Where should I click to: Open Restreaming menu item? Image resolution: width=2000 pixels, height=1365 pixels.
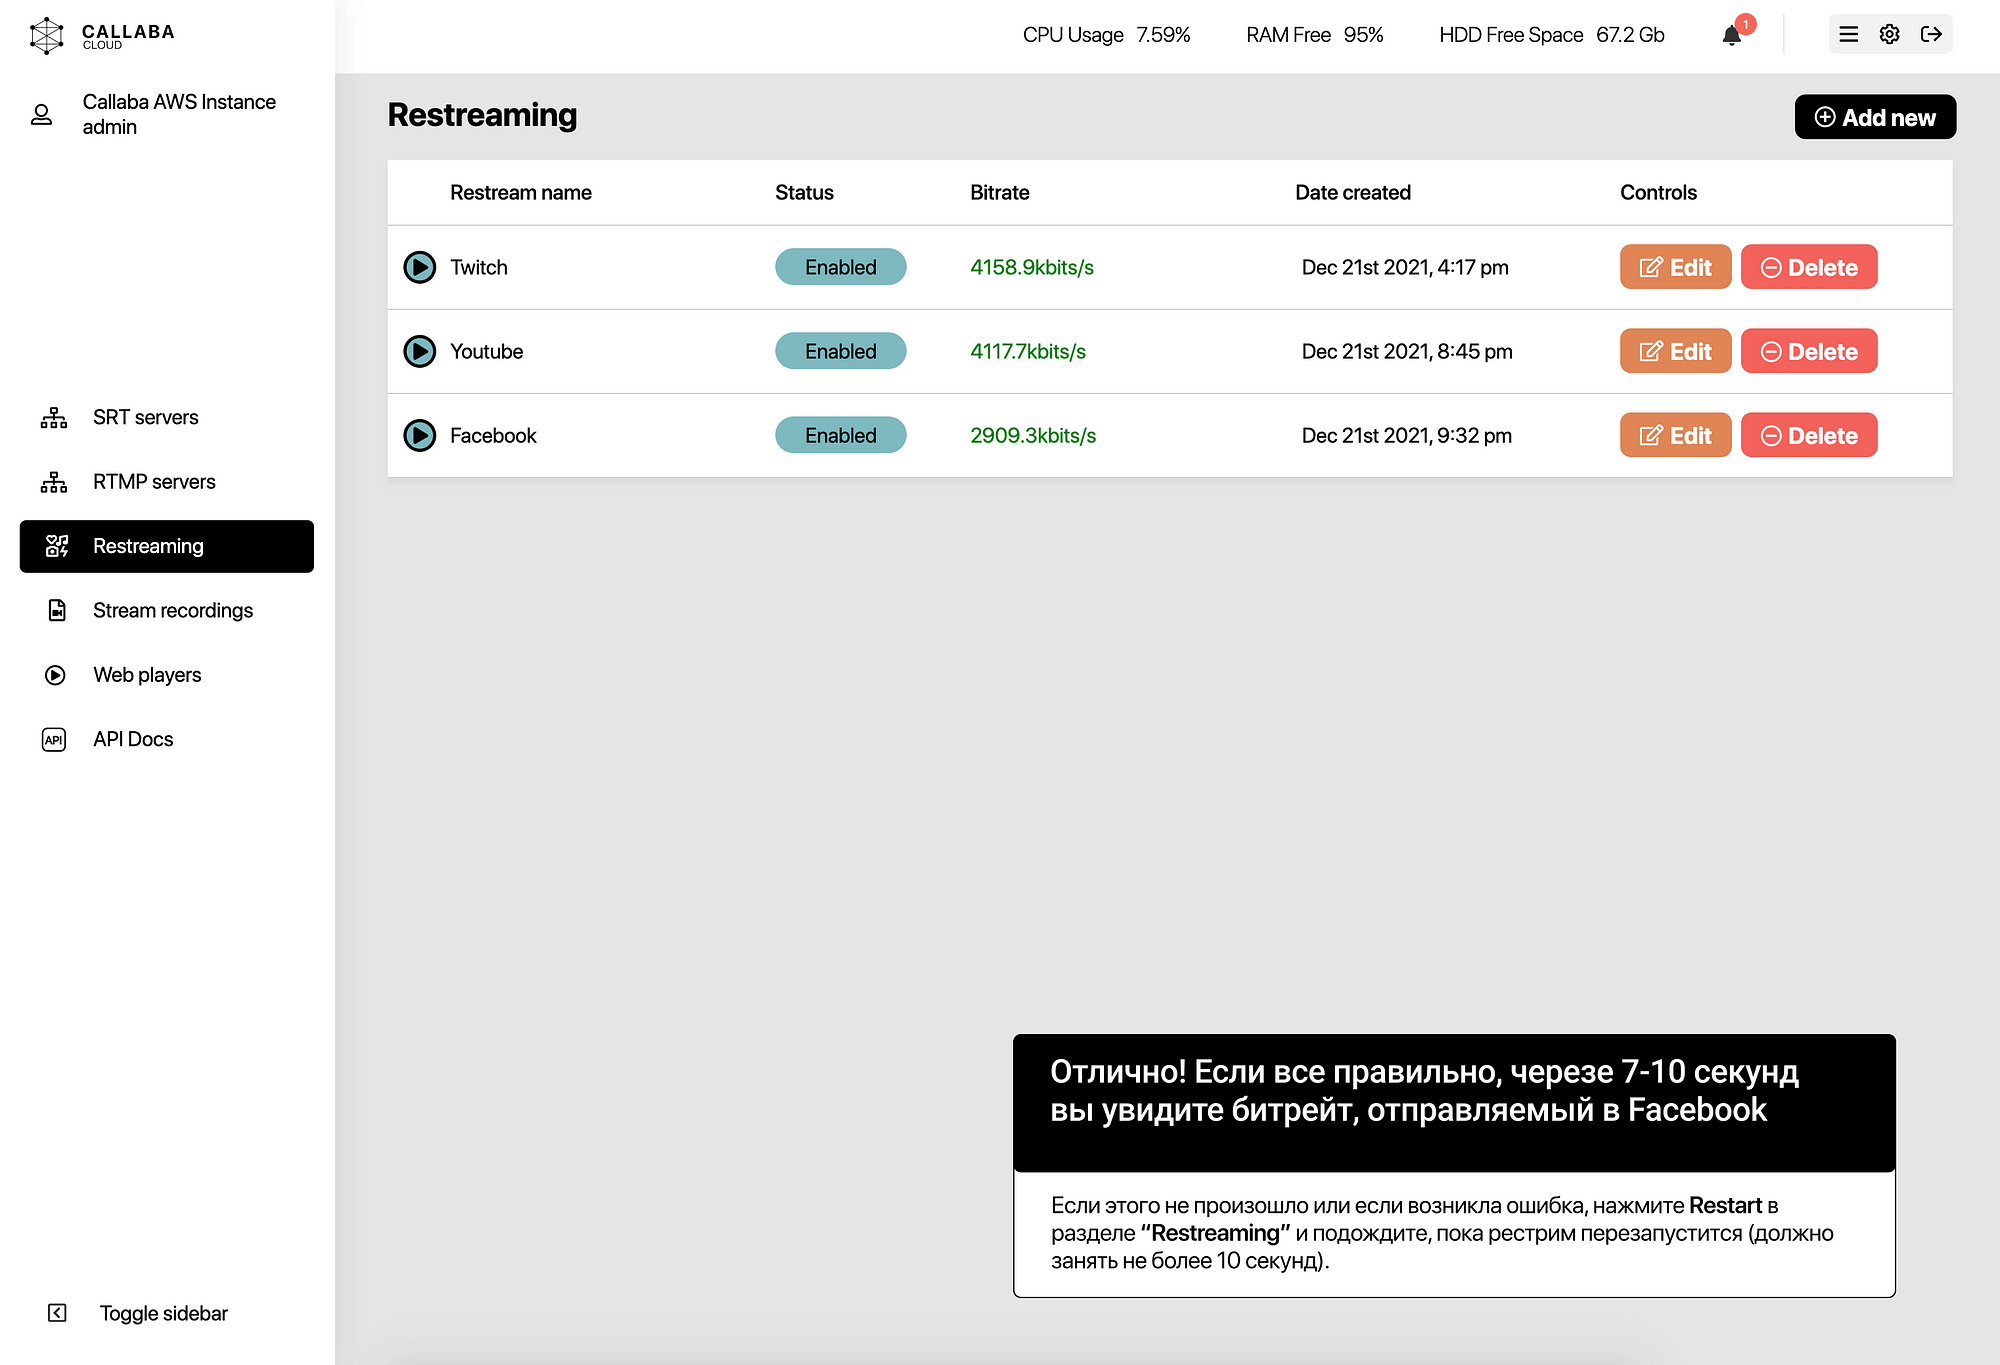coord(167,546)
